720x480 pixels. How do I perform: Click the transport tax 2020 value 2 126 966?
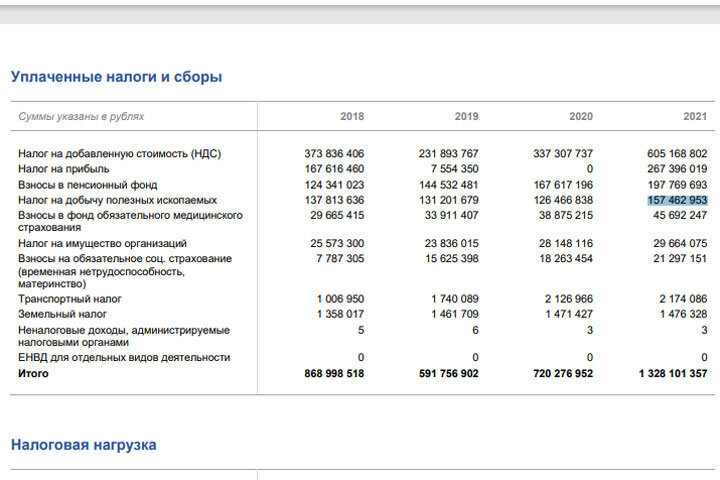click(569, 299)
